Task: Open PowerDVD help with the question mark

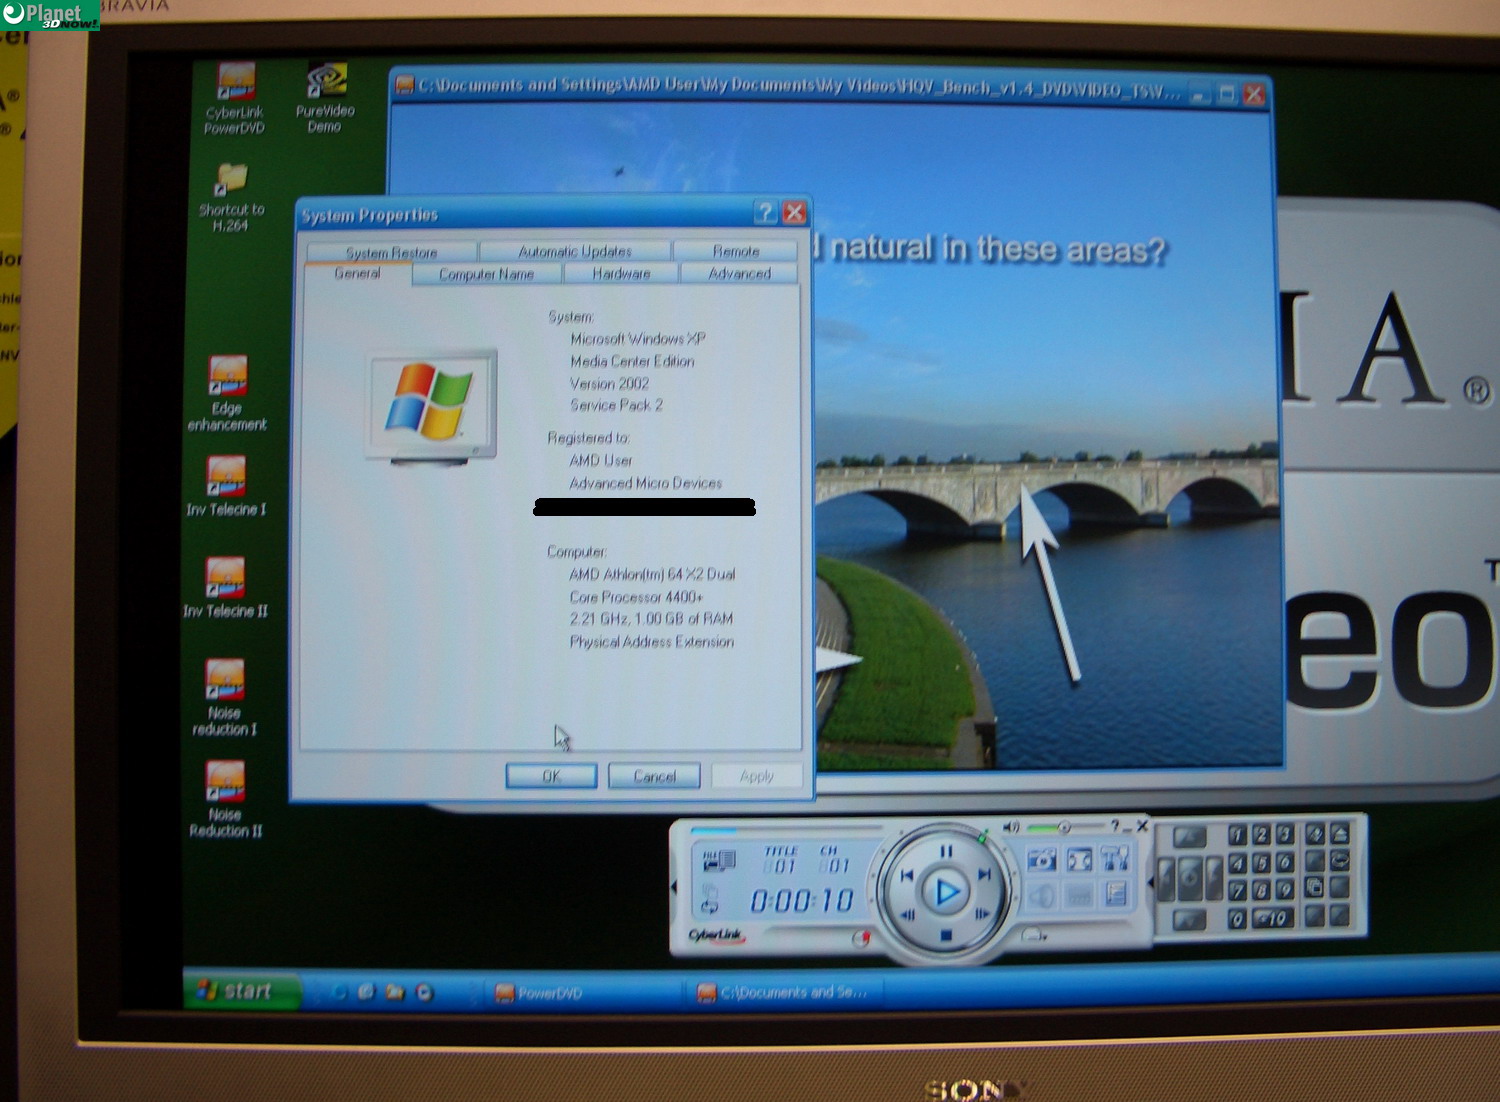Action: (1115, 826)
